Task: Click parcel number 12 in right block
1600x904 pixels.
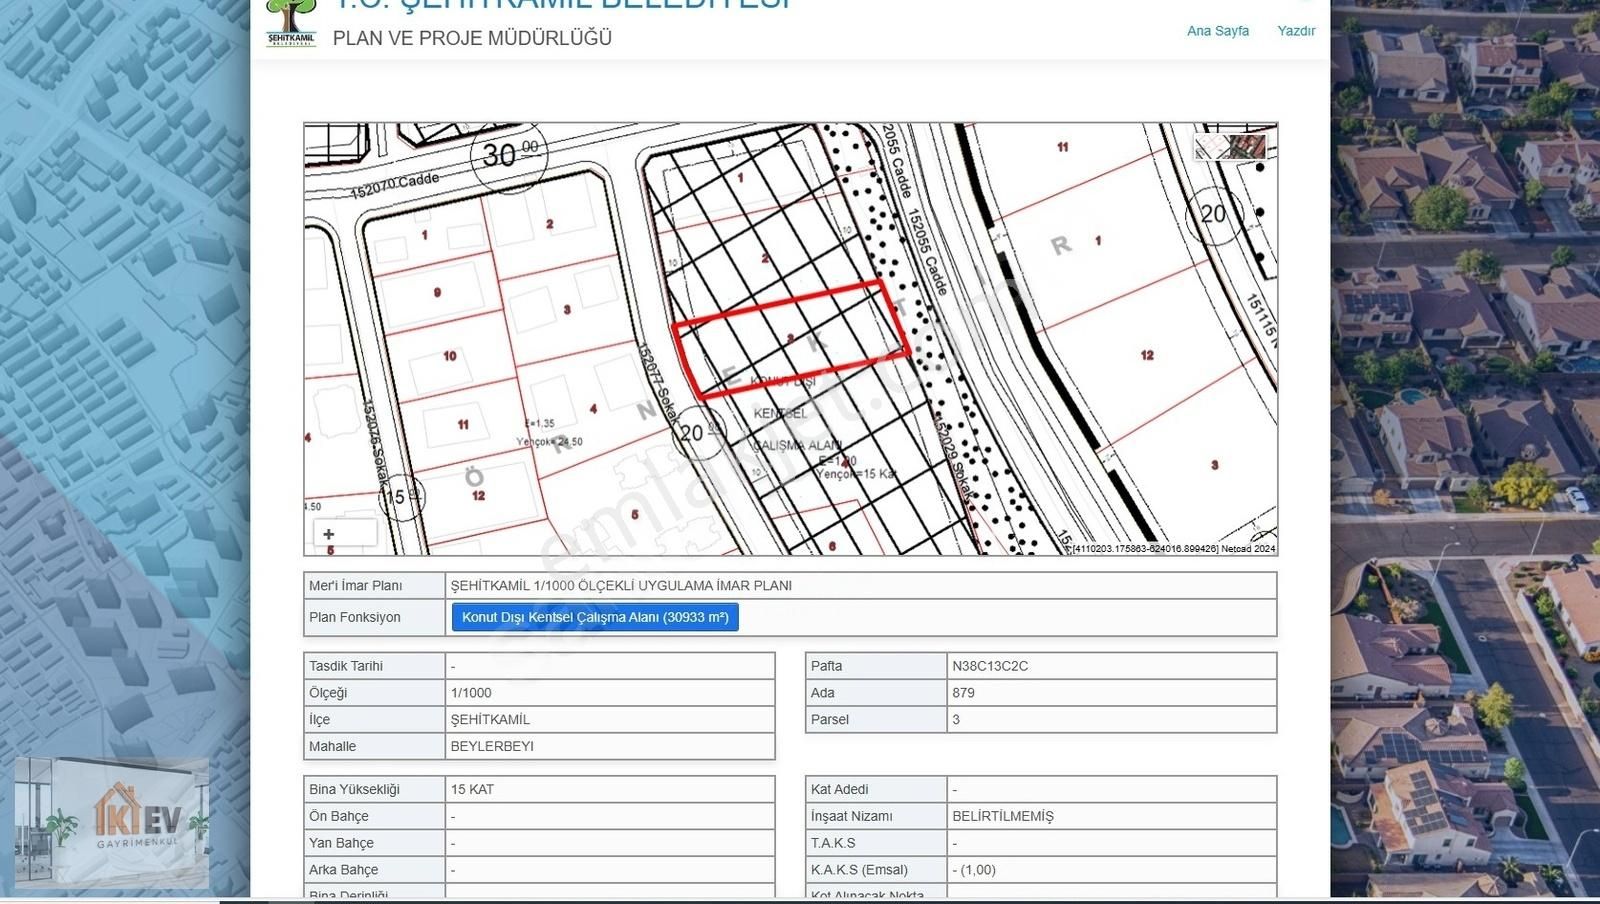Action: (x=1147, y=355)
